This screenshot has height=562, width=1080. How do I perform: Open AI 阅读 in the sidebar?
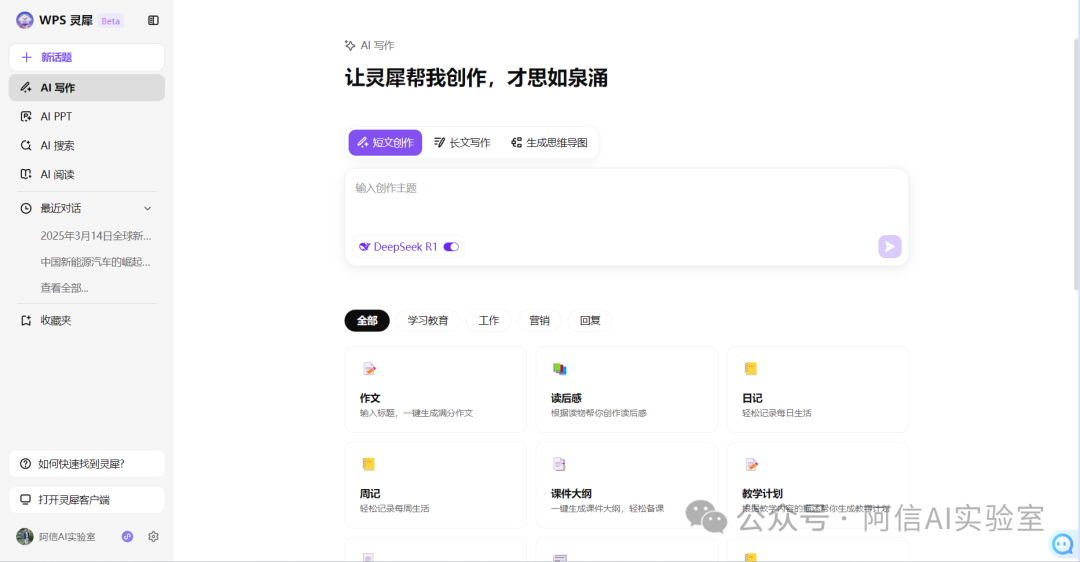pyautogui.click(x=87, y=174)
